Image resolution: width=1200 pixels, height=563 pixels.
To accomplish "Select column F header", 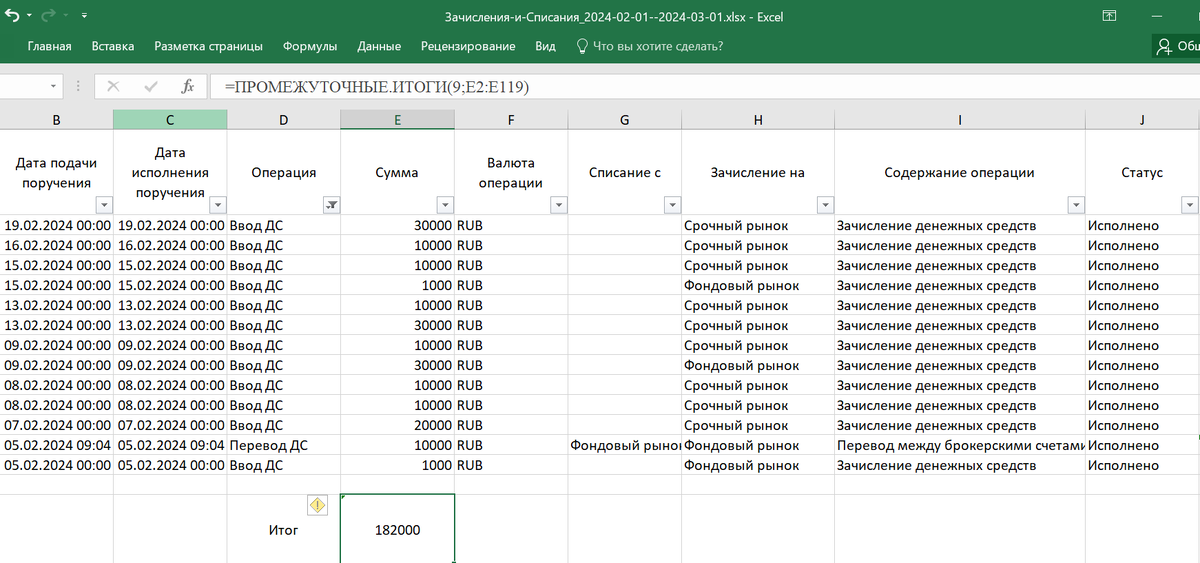I will pos(511,119).
